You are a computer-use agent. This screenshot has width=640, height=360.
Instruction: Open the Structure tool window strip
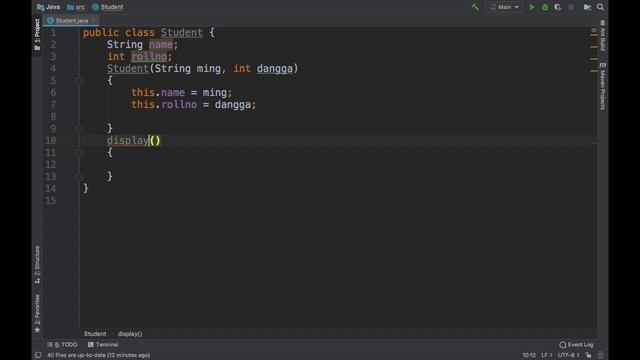pos(37,264)
